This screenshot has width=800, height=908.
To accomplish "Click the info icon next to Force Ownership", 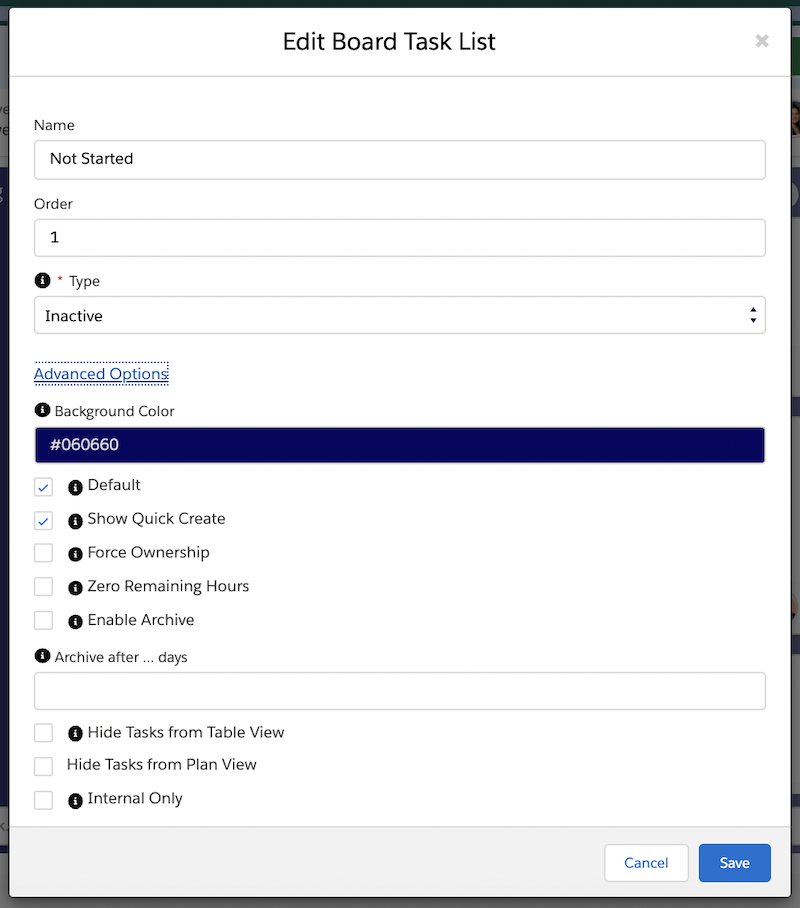I will click(x=75, y=553).
